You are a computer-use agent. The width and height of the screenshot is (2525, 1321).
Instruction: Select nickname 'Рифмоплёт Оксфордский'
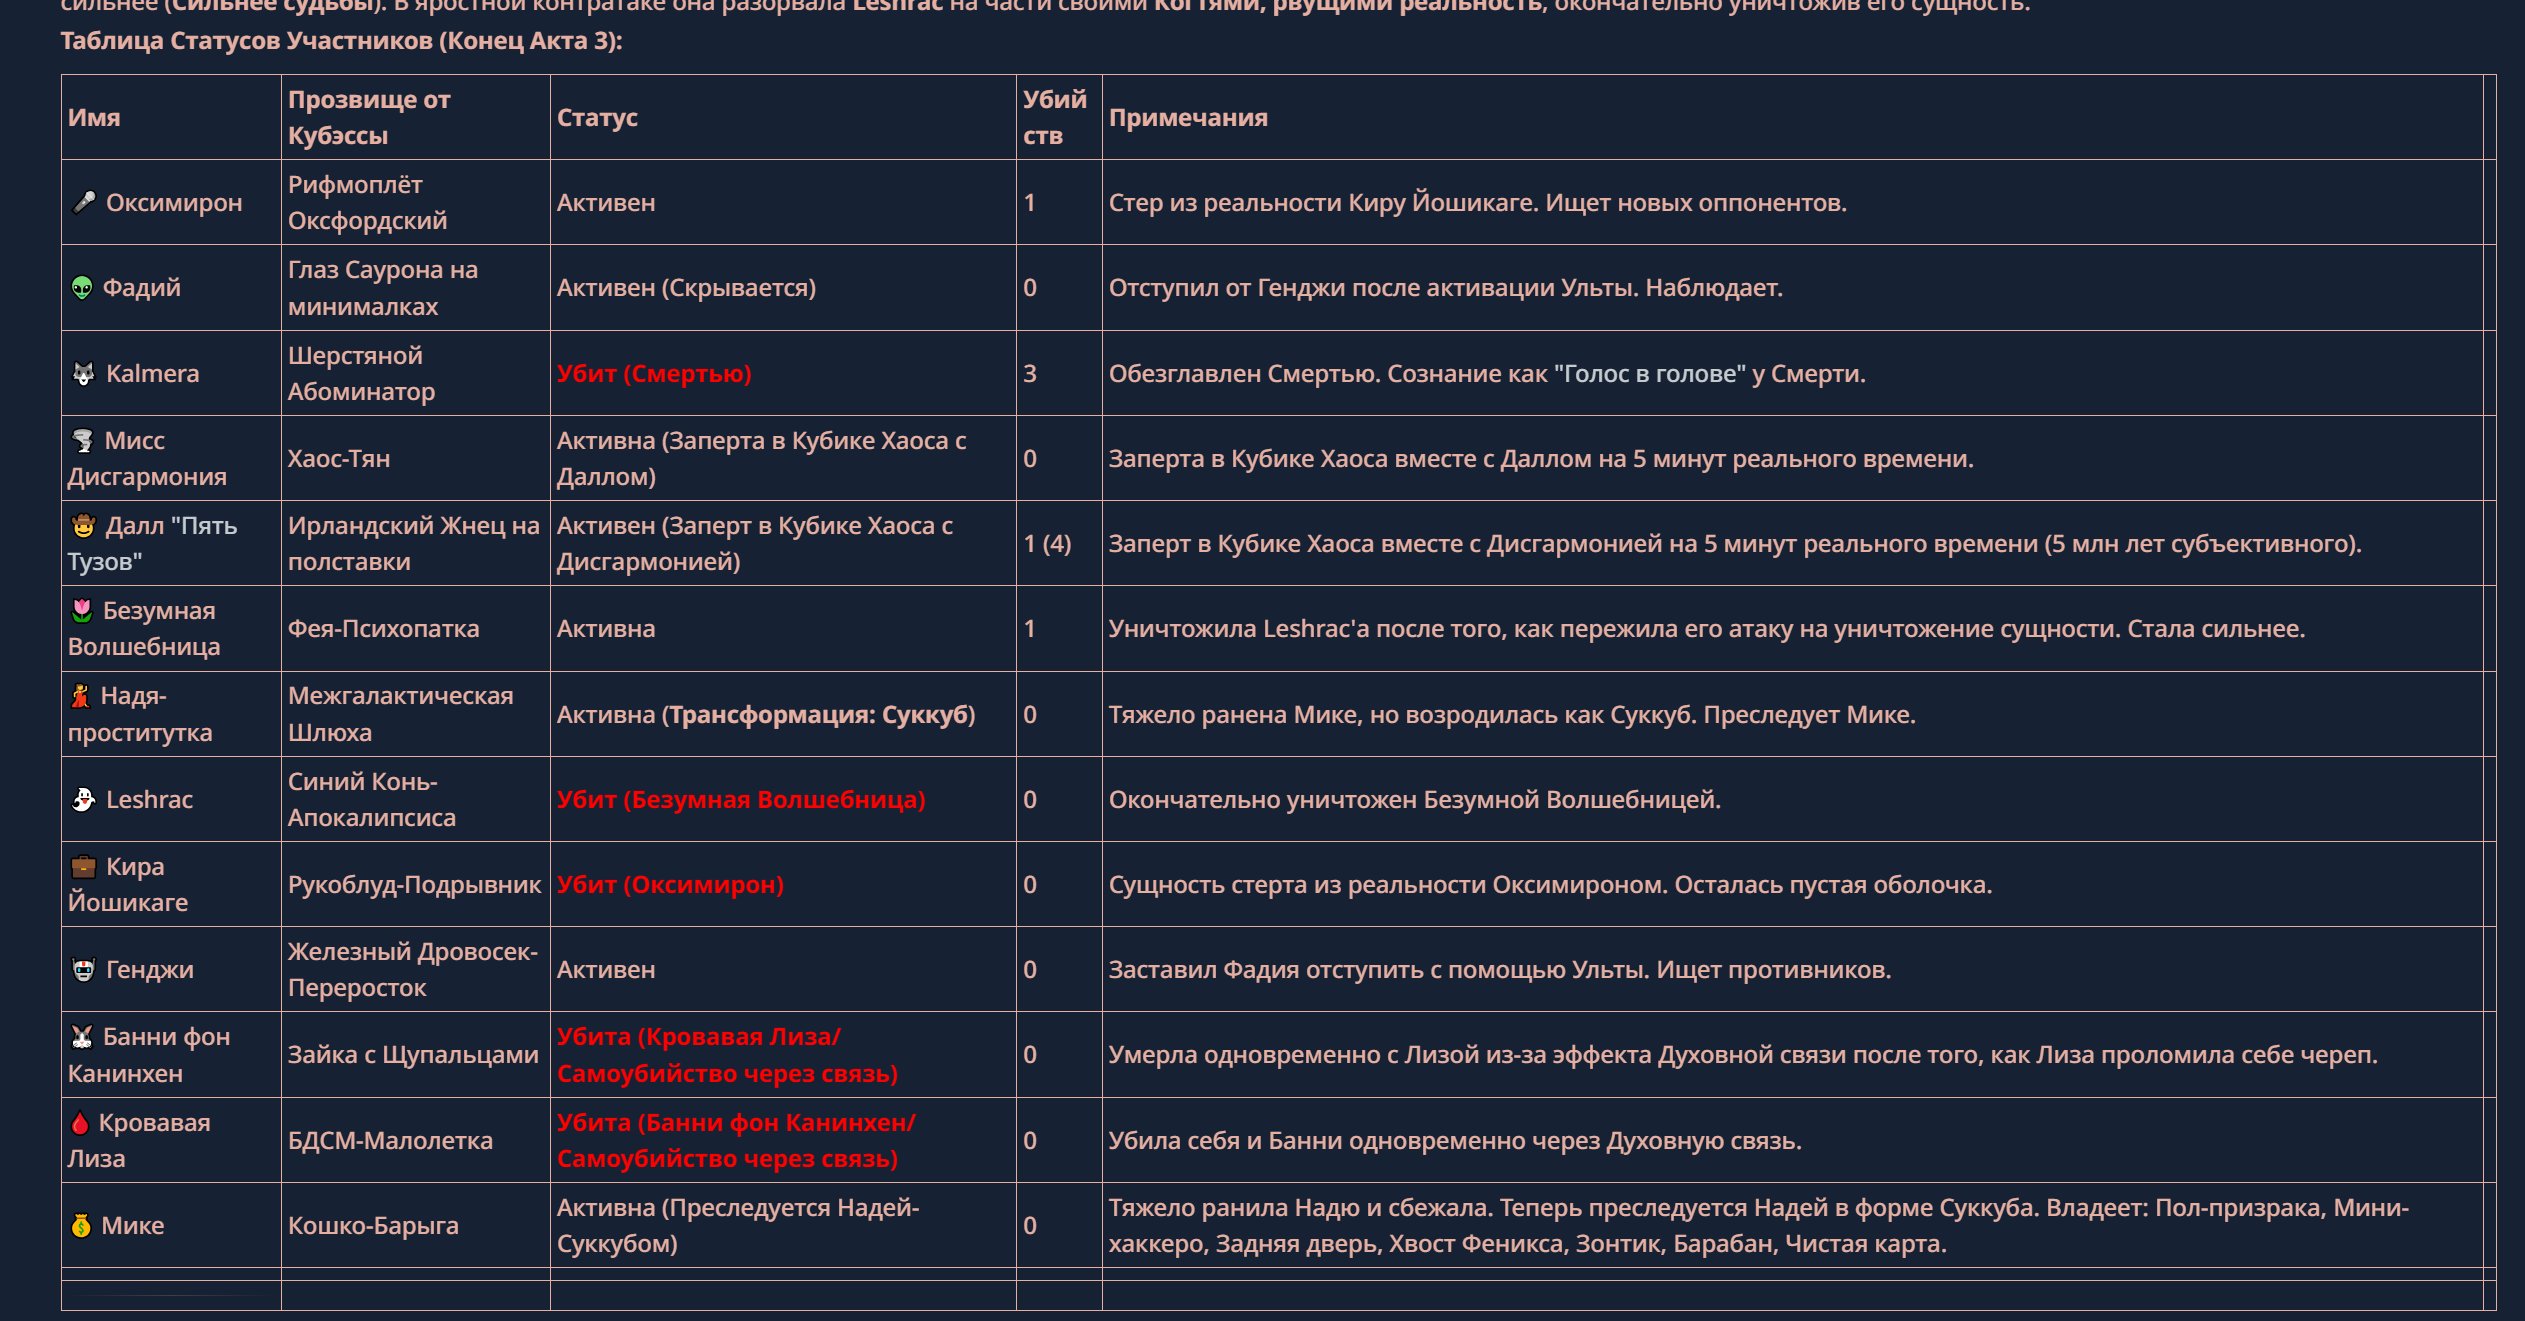368,203
